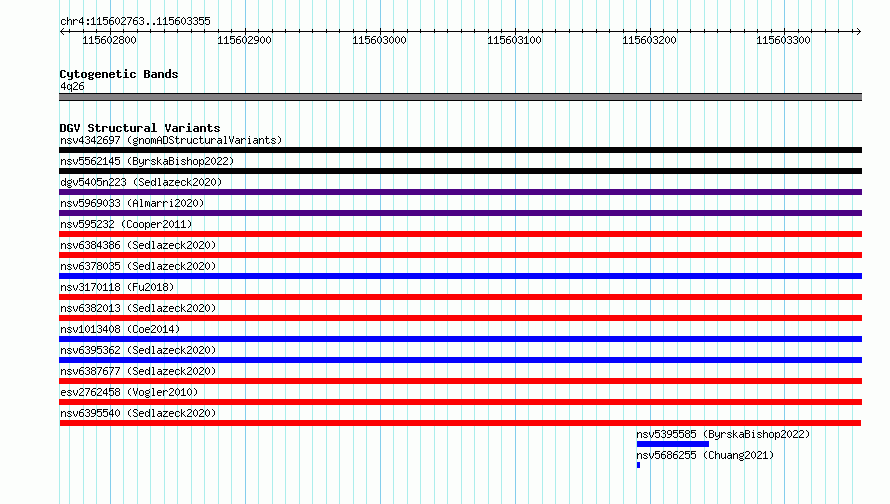Click the red bar under nsv6387677
The width and height of the screenshot is (890, 504).
pos(460,381)
